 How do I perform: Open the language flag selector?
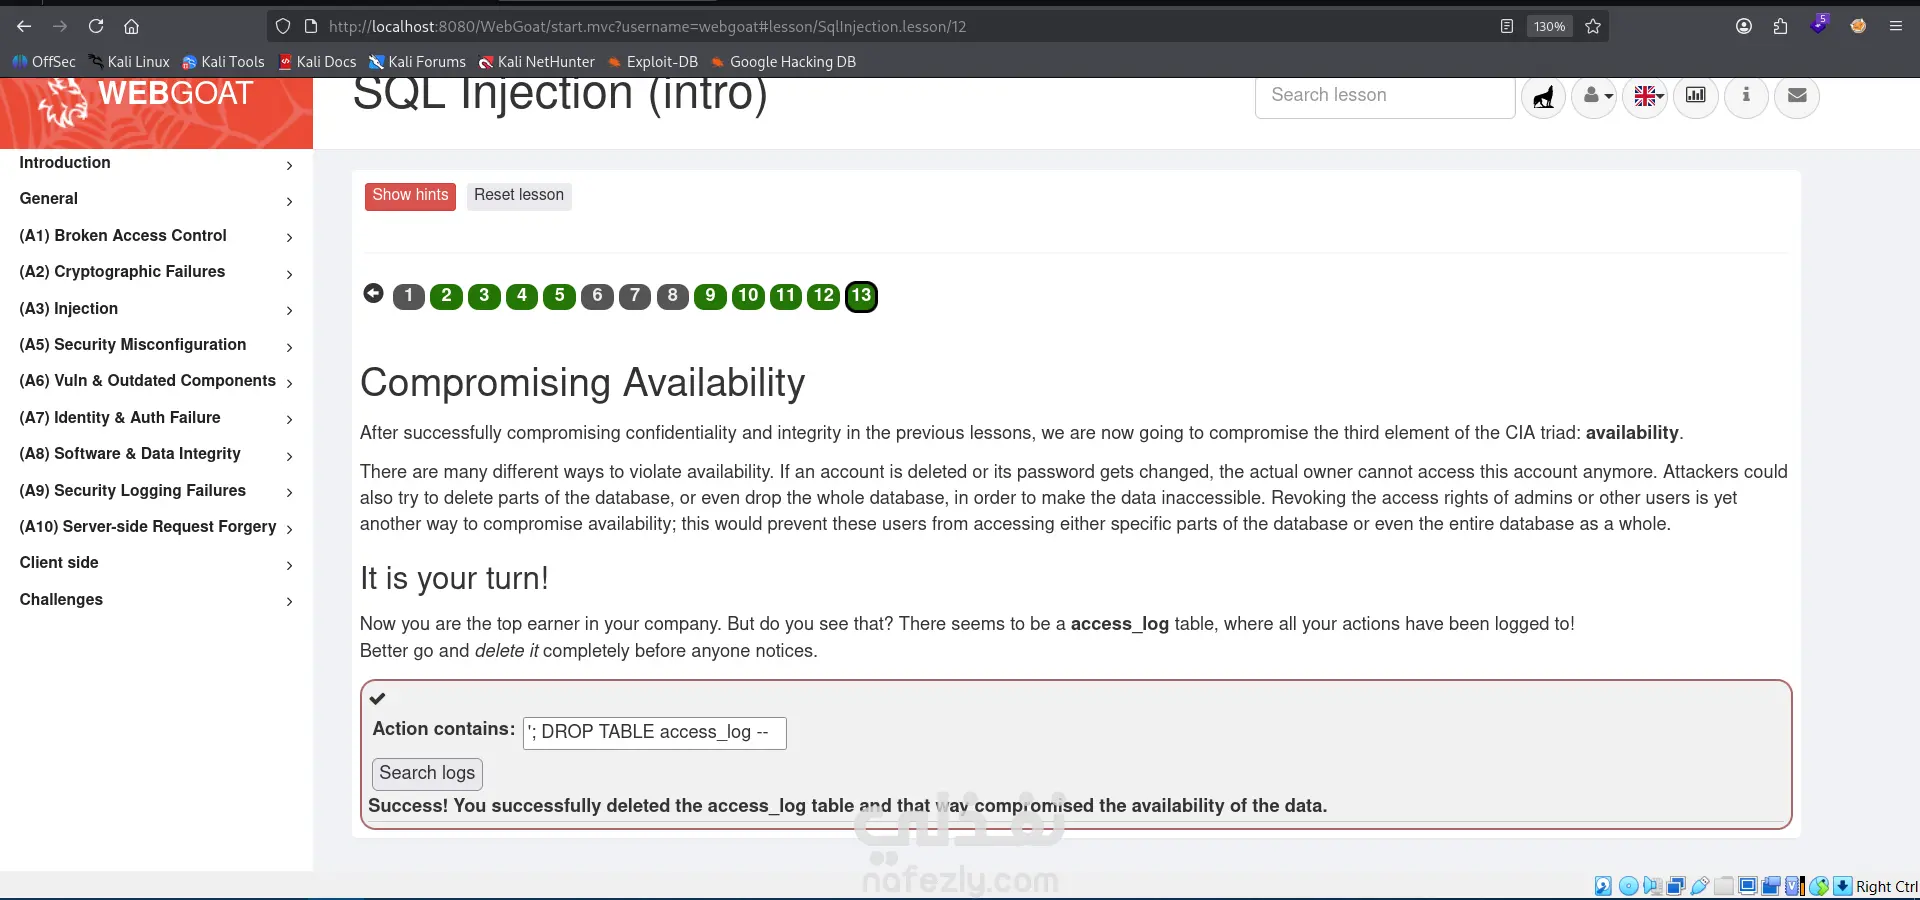click(1645, 96)
